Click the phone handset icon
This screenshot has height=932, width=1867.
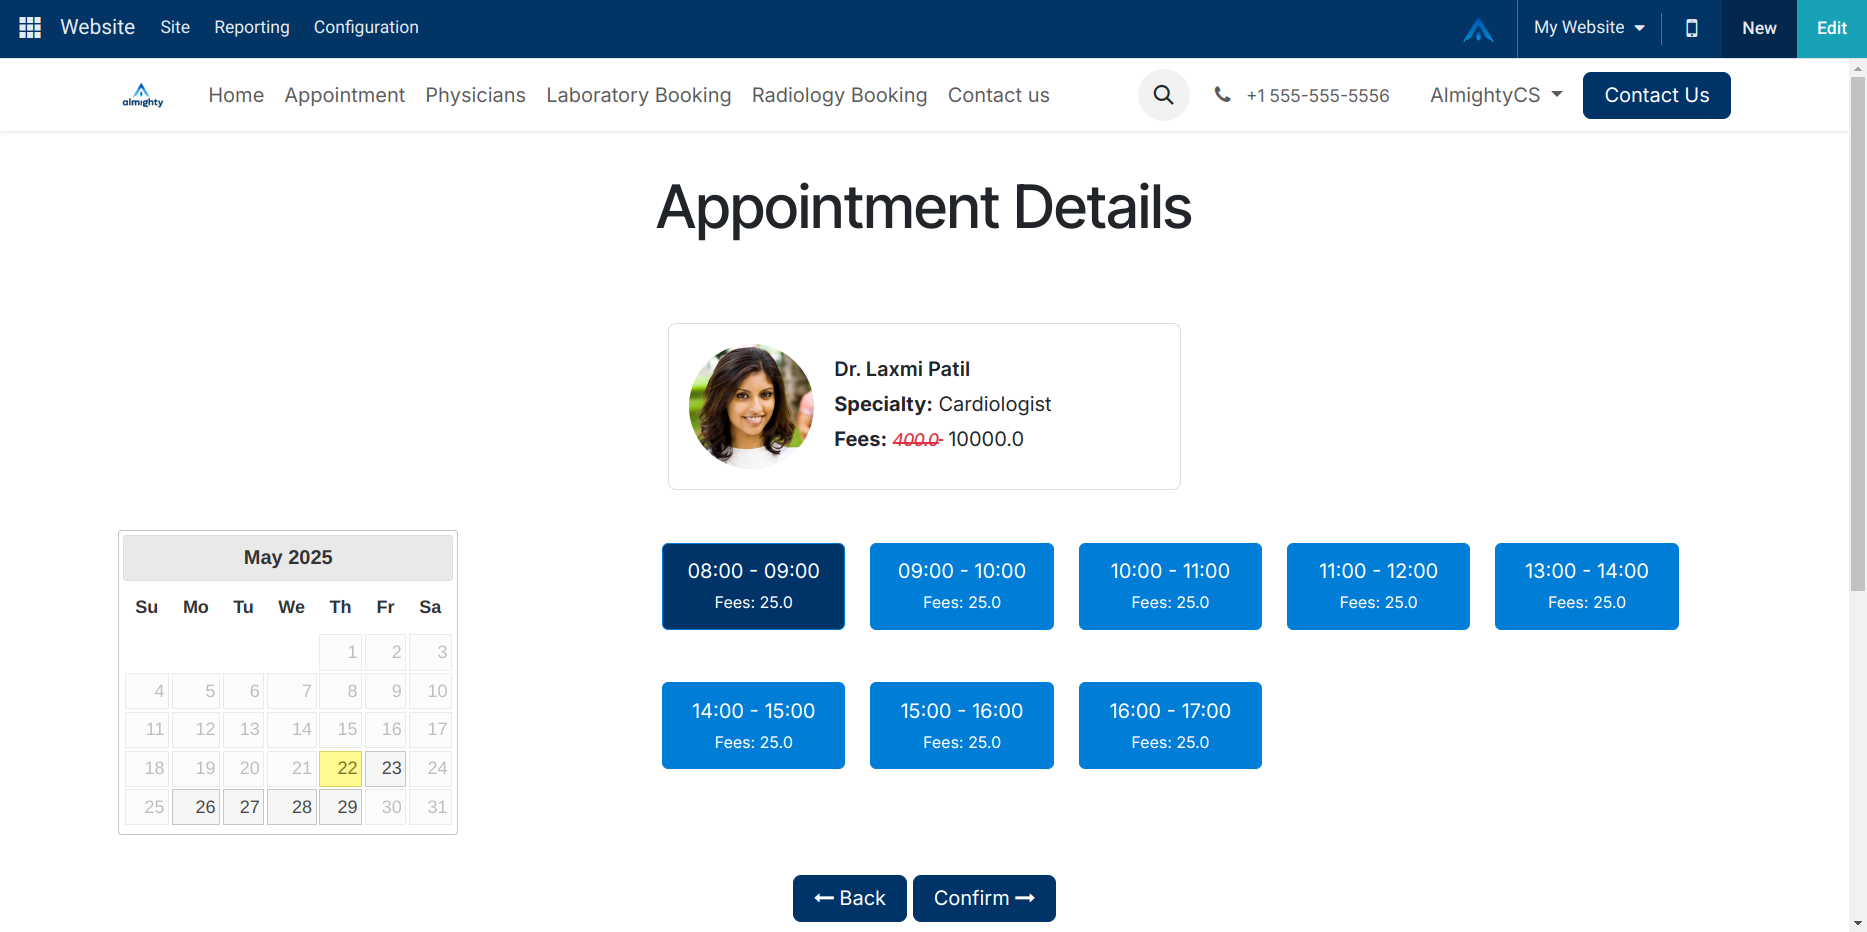point(1222,95)
